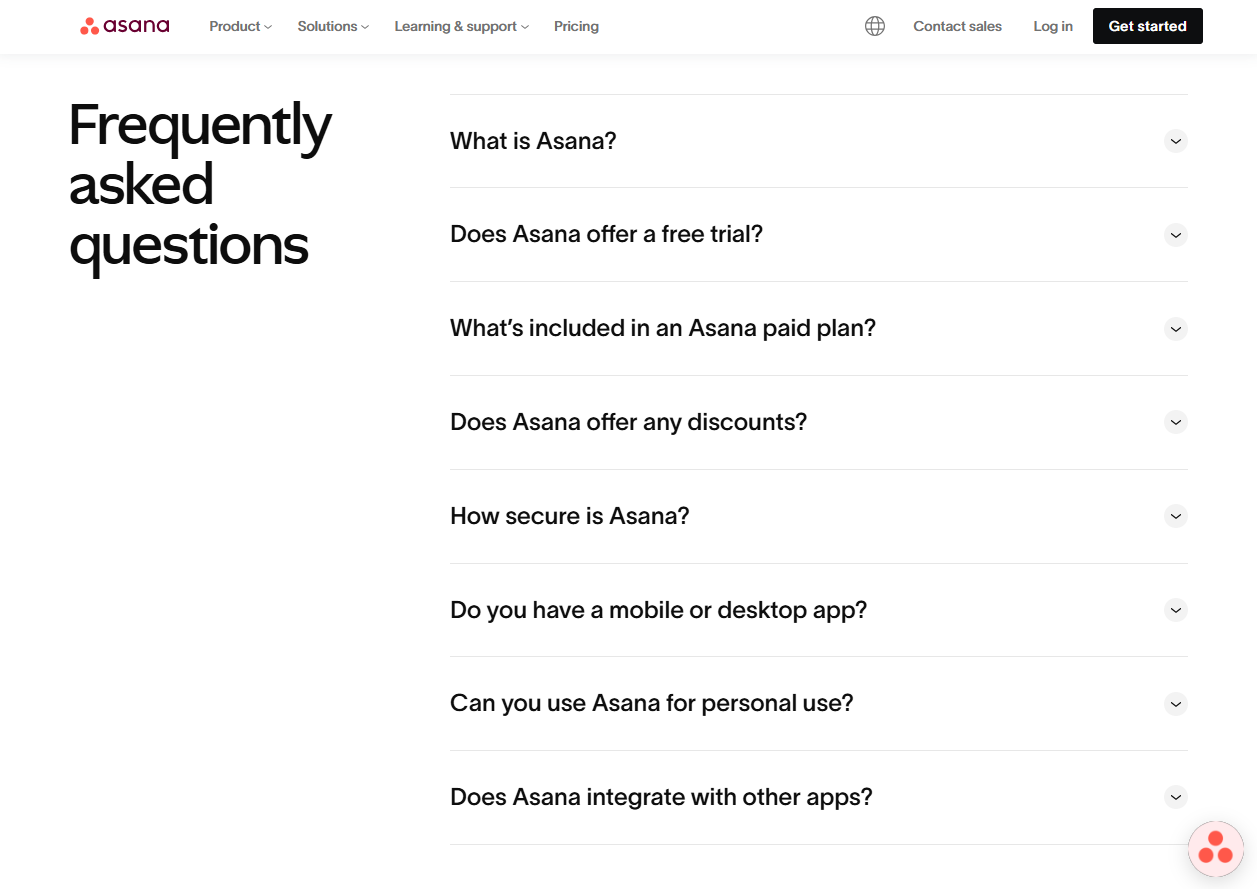Click the Get started button

[x=1147, y=26]
